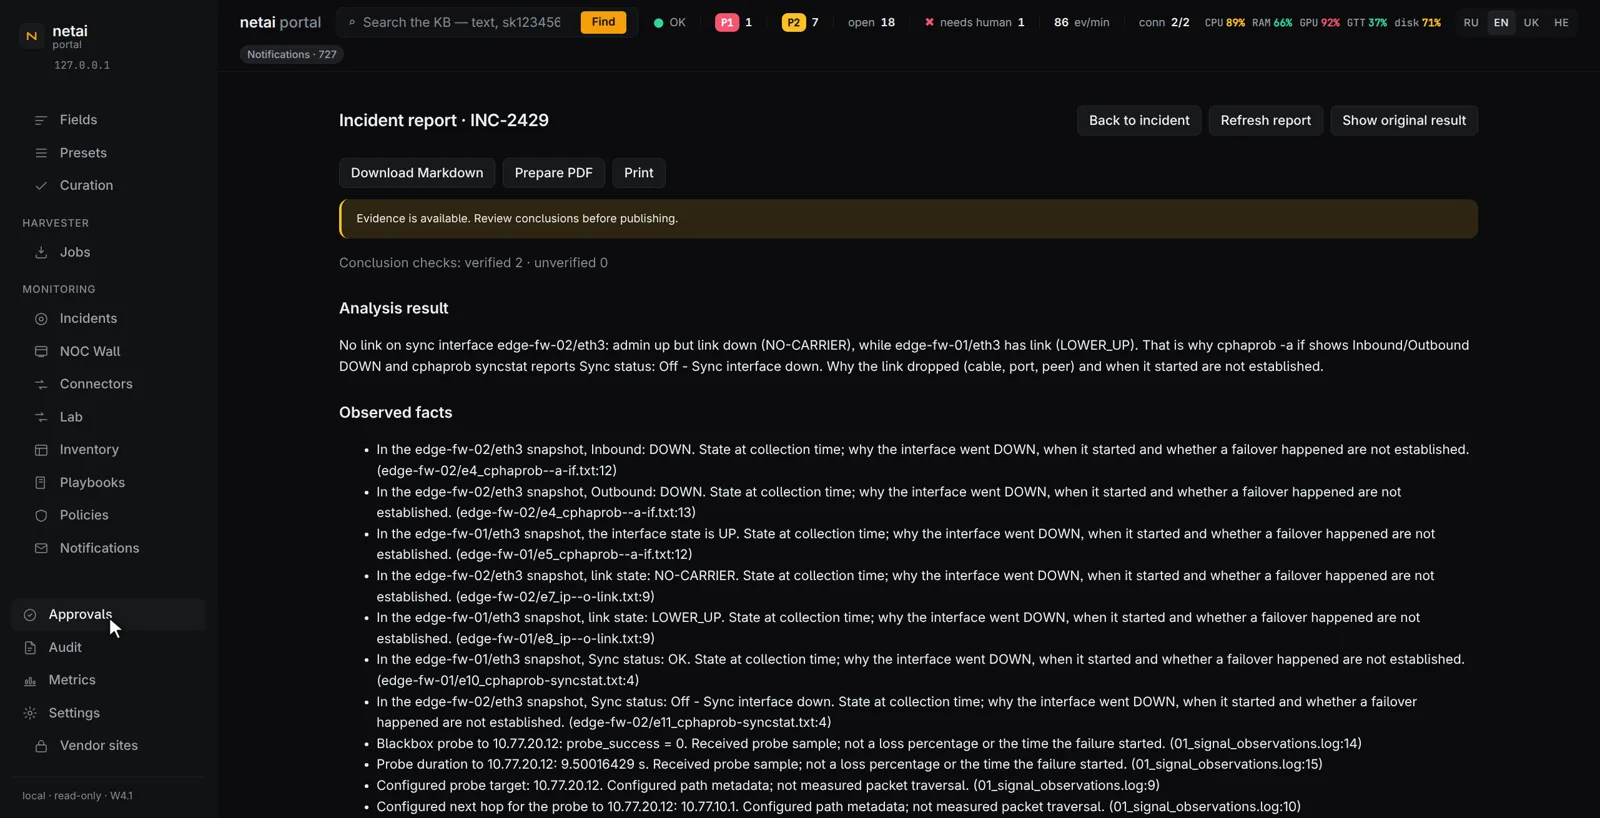Click the open 18 counter
The height and width of the screenshot is (818, 1600).
(x=871, y=22)
